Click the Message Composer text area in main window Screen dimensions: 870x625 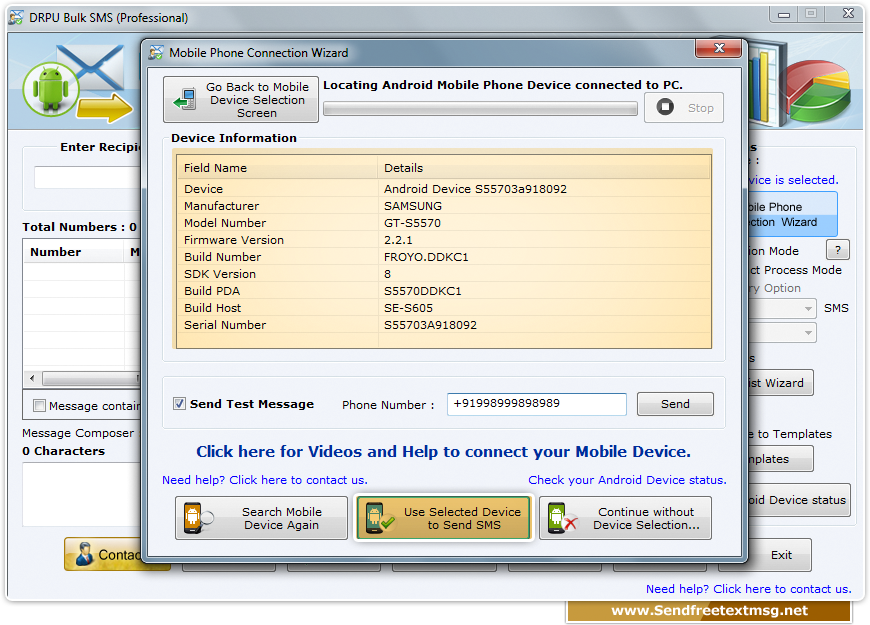pos(82,494)
